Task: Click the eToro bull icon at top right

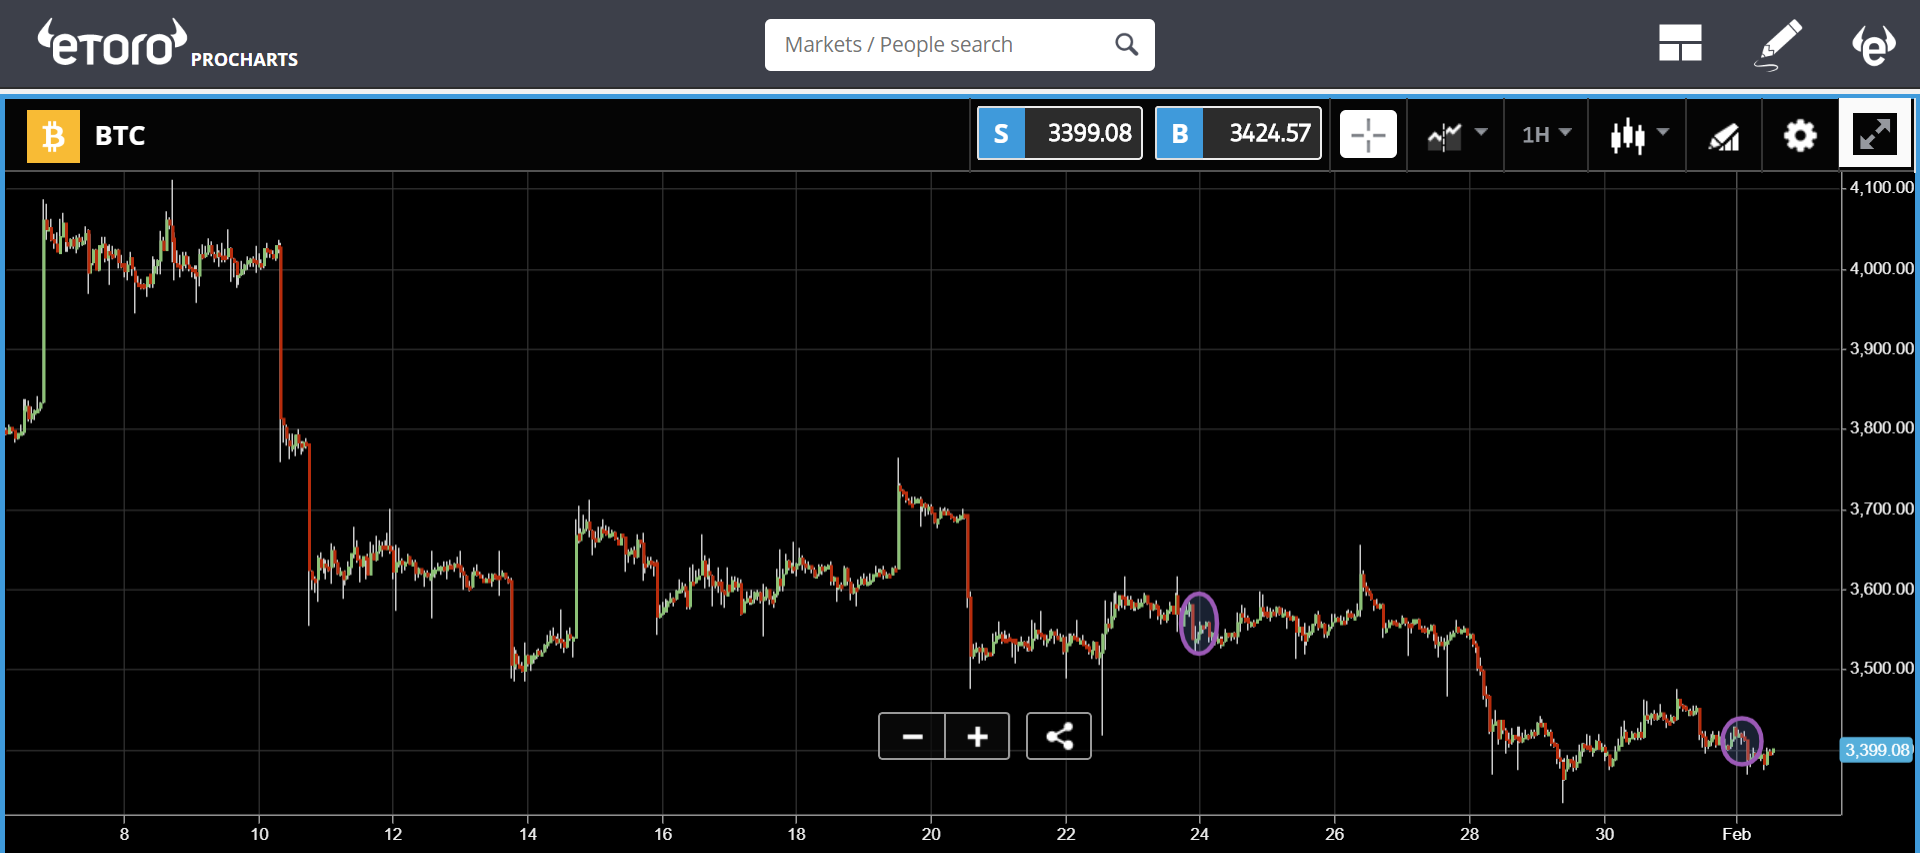Action: pyautogui.click(x=1873, y=44)
